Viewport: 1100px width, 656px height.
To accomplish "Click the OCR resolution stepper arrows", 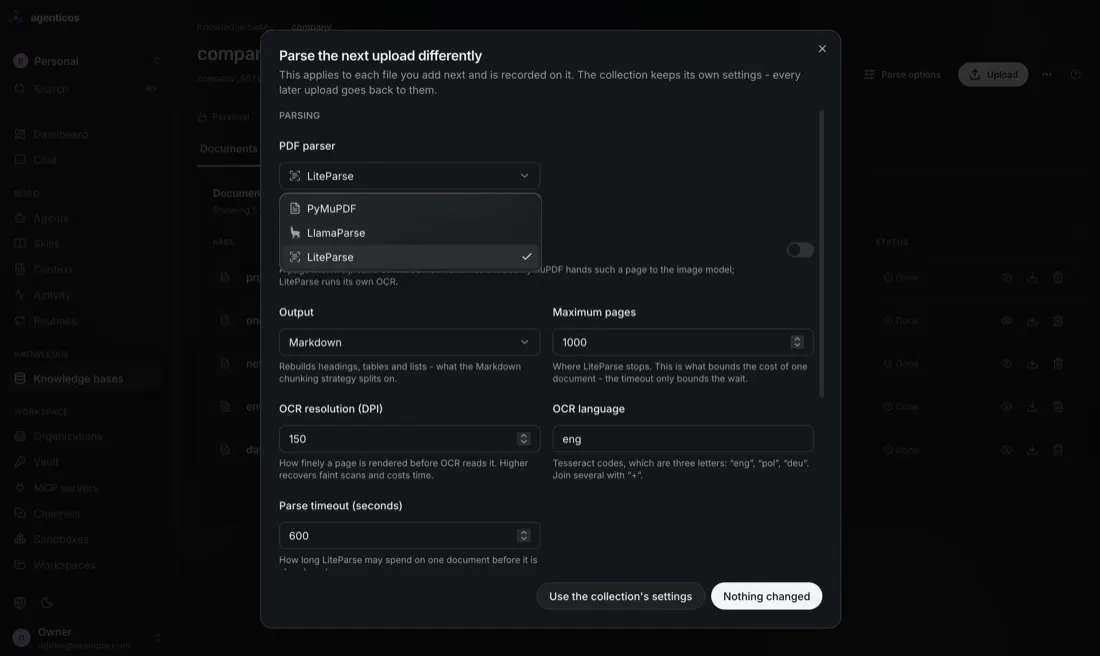I will point(523,439).
